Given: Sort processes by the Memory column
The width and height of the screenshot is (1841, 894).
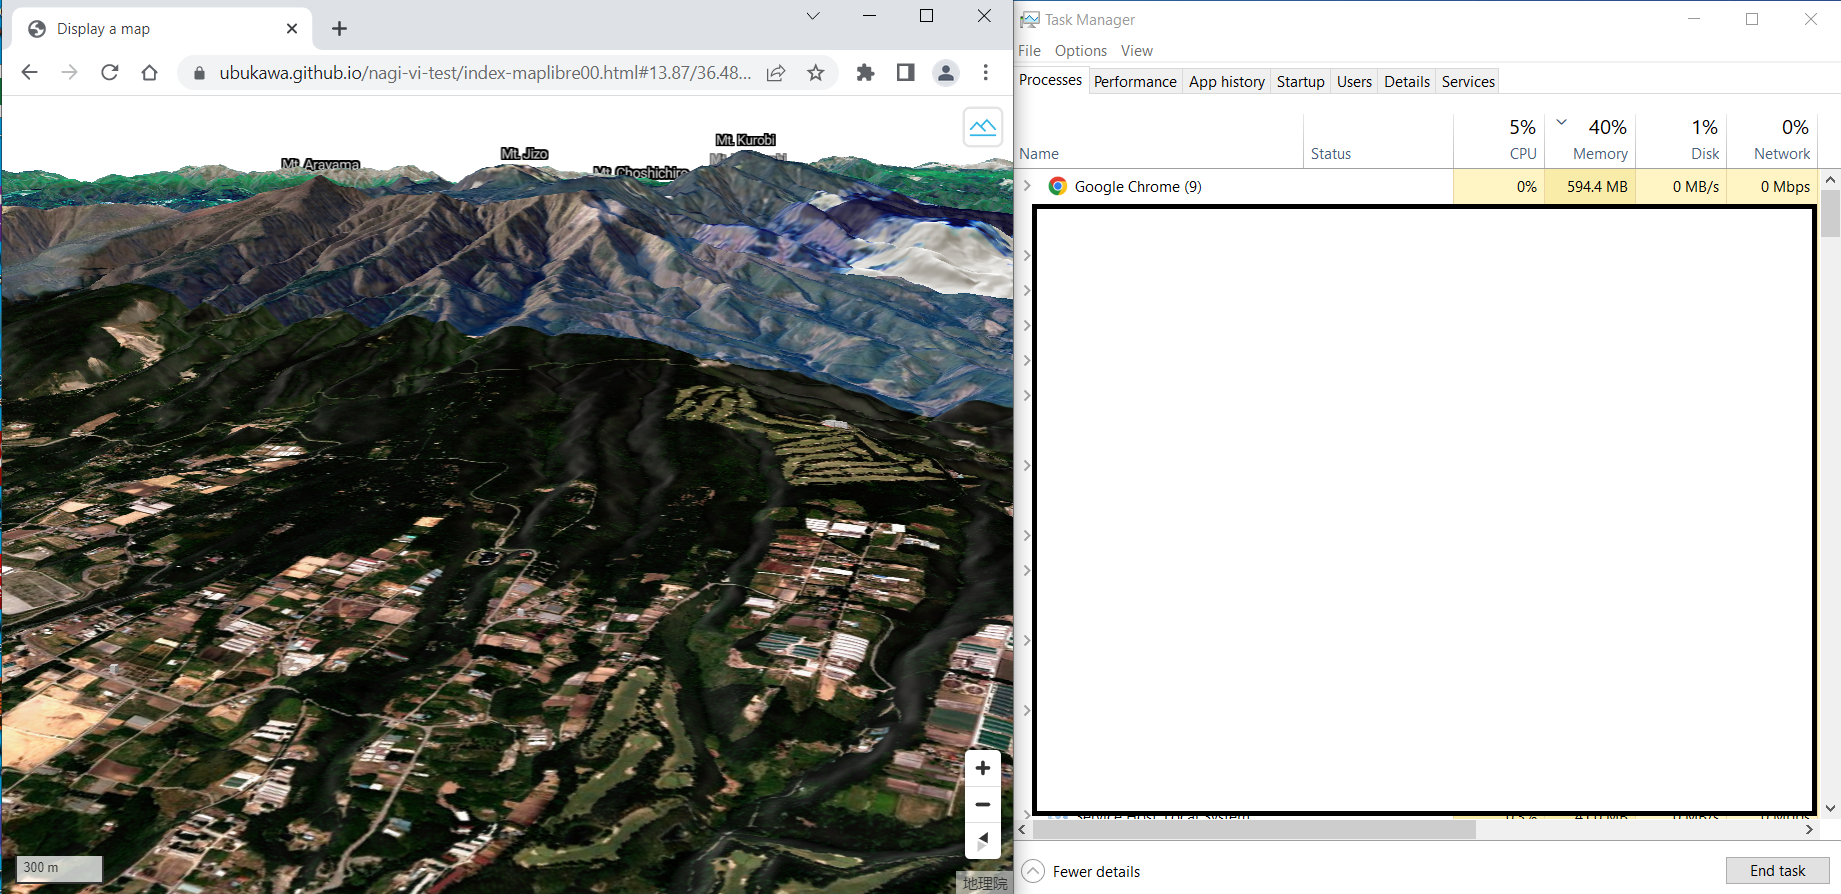Looking at the screenshot, I should [x=1590, y=141].
